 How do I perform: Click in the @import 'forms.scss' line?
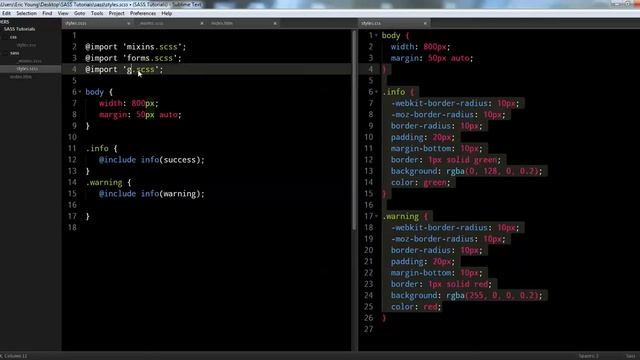[133, 58]
